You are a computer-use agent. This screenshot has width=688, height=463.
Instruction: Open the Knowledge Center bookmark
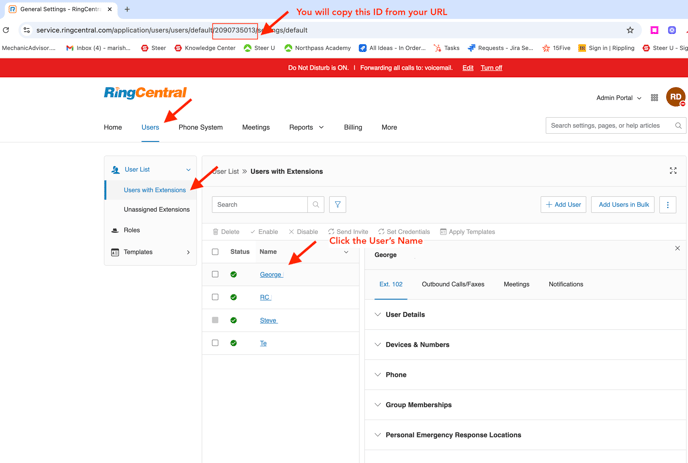tap(205, 48)
